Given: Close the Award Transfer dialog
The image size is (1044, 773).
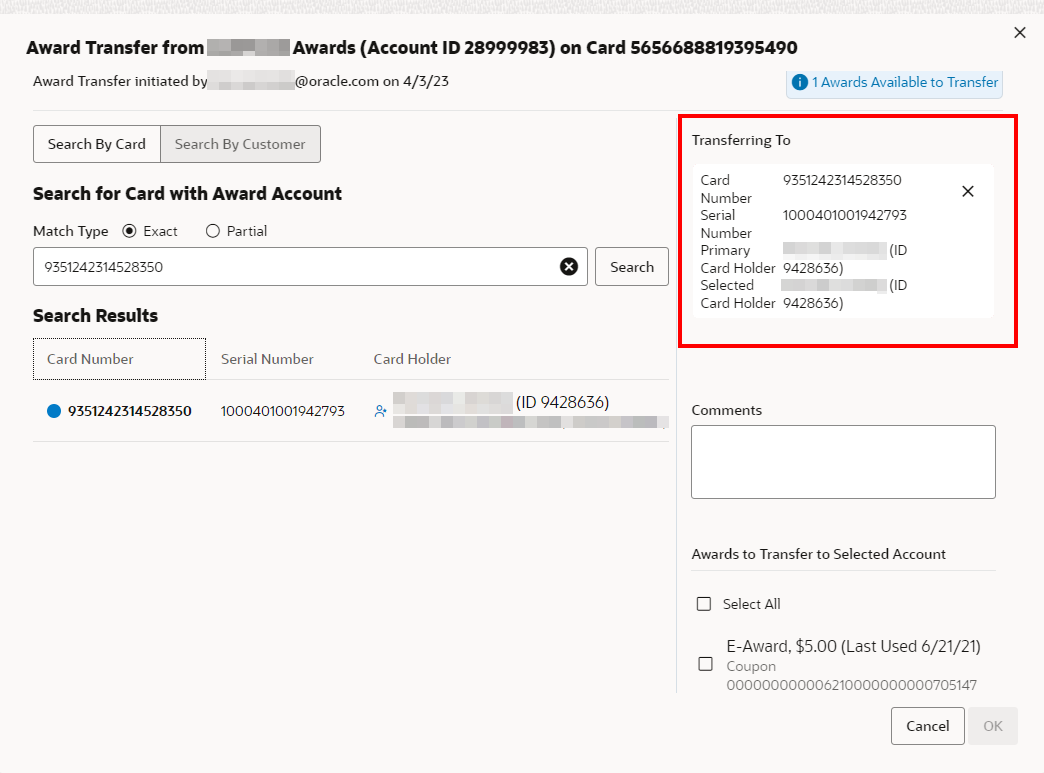Looking at the screenshot, I should [1019, 33].
